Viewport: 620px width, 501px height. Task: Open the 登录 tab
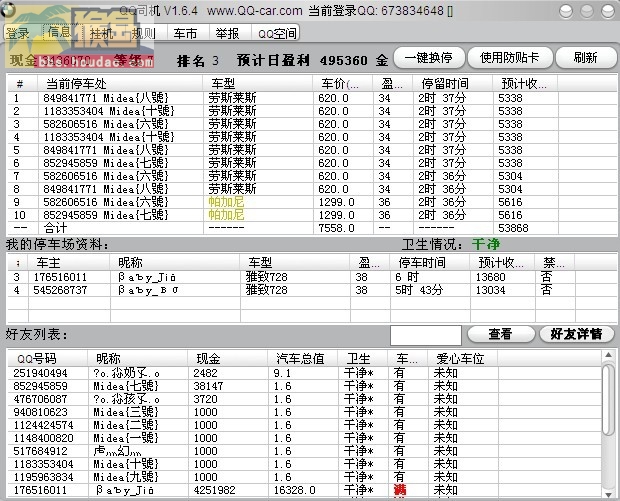18,33
